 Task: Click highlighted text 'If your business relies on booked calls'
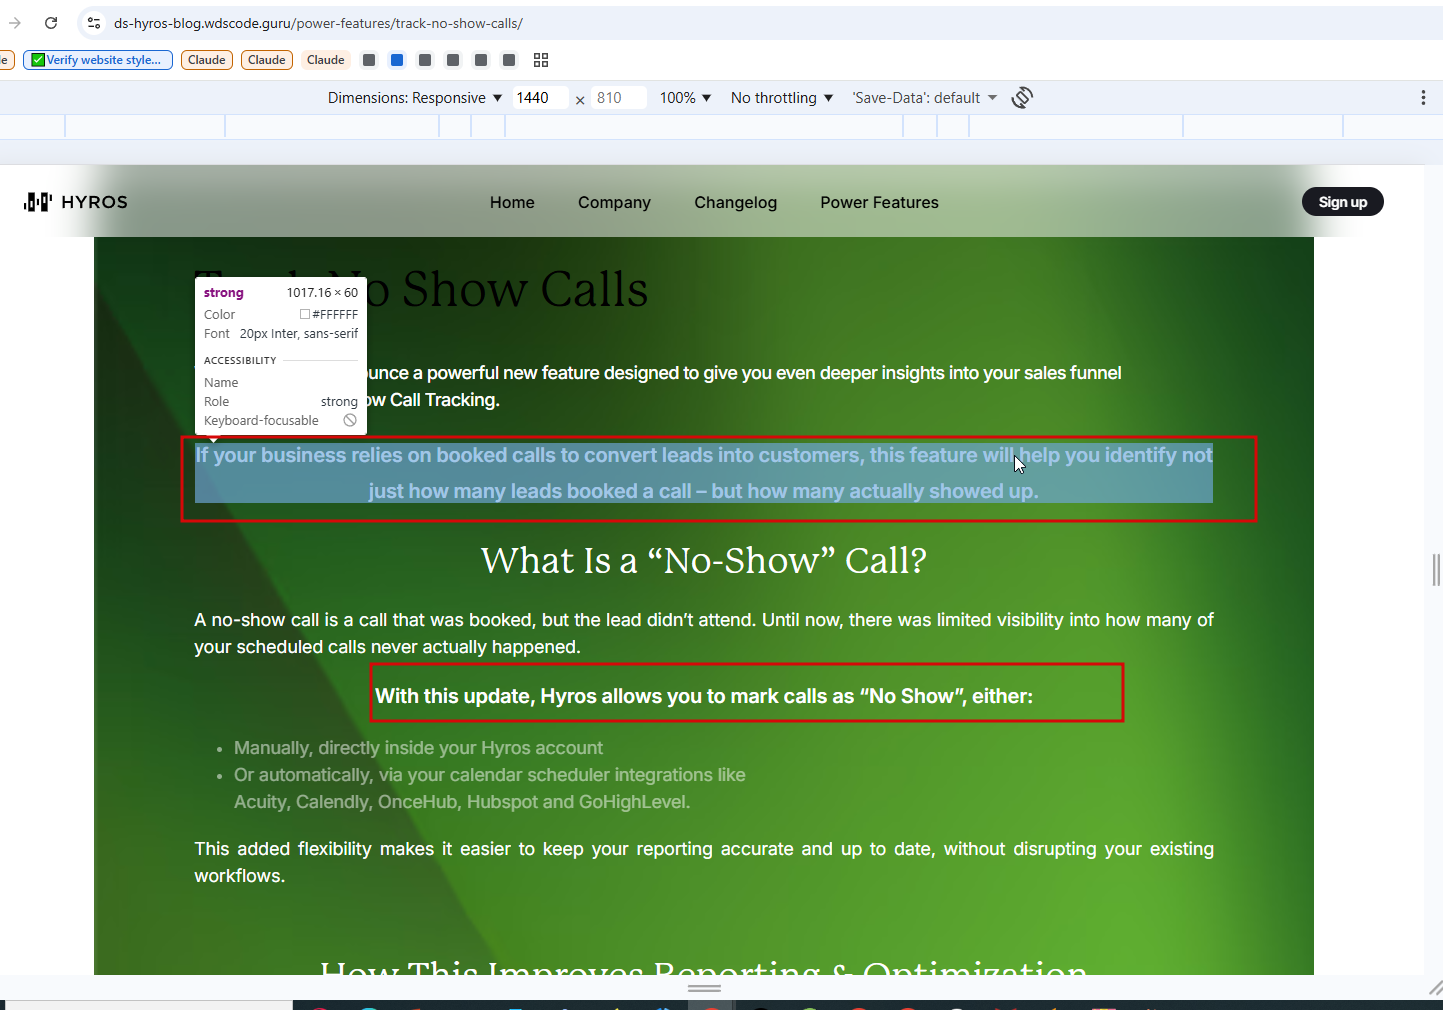click(x=704, y=473)
